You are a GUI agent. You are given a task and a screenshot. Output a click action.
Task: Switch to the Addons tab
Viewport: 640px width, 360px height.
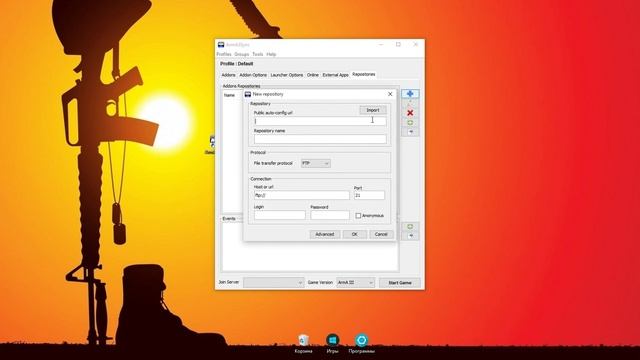pyautogui.click(x=228, y=75)
